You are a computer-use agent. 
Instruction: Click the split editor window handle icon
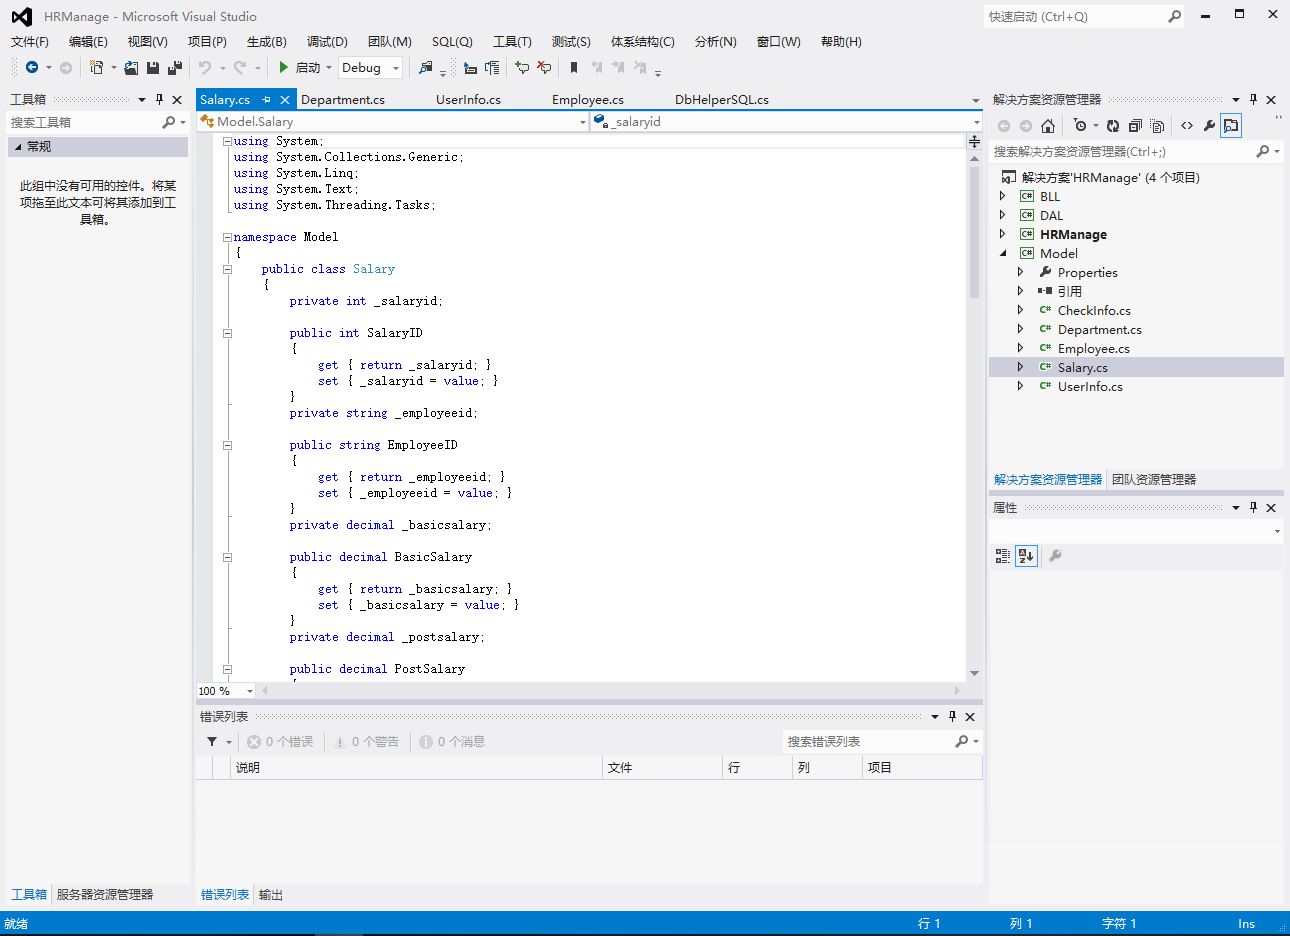point(974,141)
